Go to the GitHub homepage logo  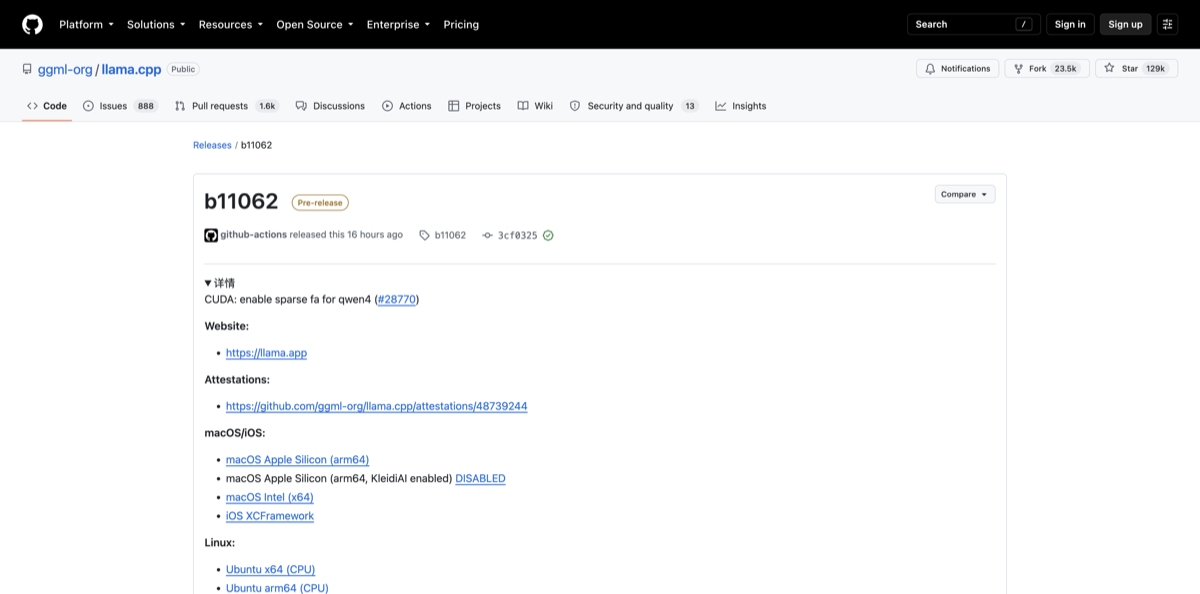[x=32, y=24]
